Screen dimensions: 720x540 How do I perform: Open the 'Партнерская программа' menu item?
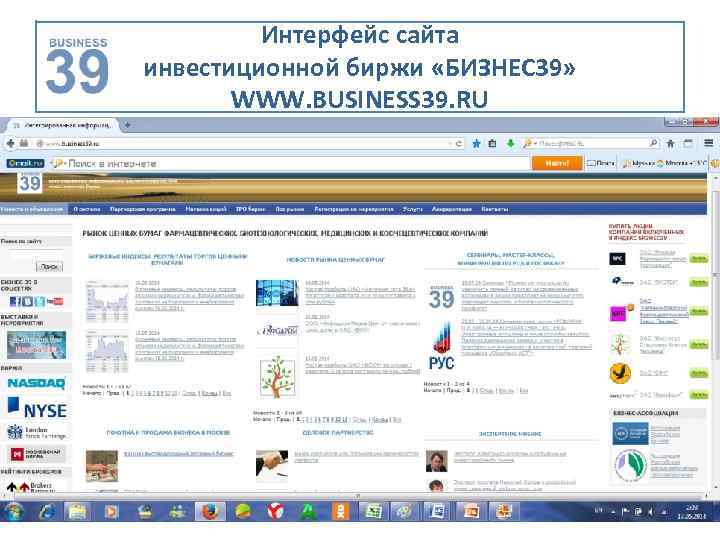click(x=143, y=209)
